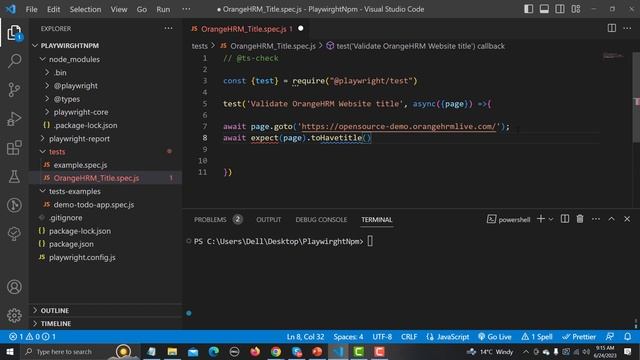Viewport: 640px width, 360px height.
Task: Toggle Secondary Side Bar layout icon
Action: coord(560,9)
